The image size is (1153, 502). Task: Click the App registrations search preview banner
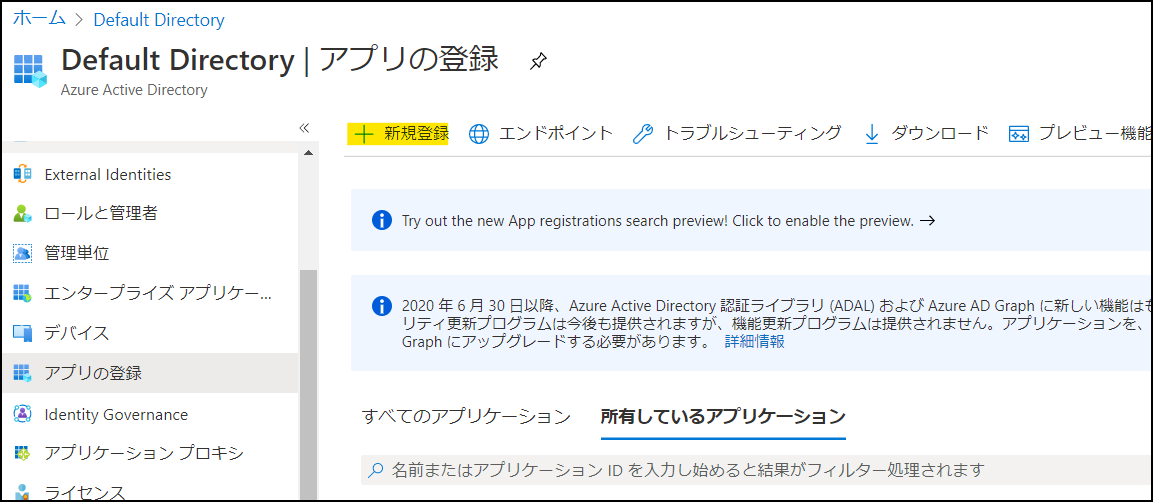point(752,220)
